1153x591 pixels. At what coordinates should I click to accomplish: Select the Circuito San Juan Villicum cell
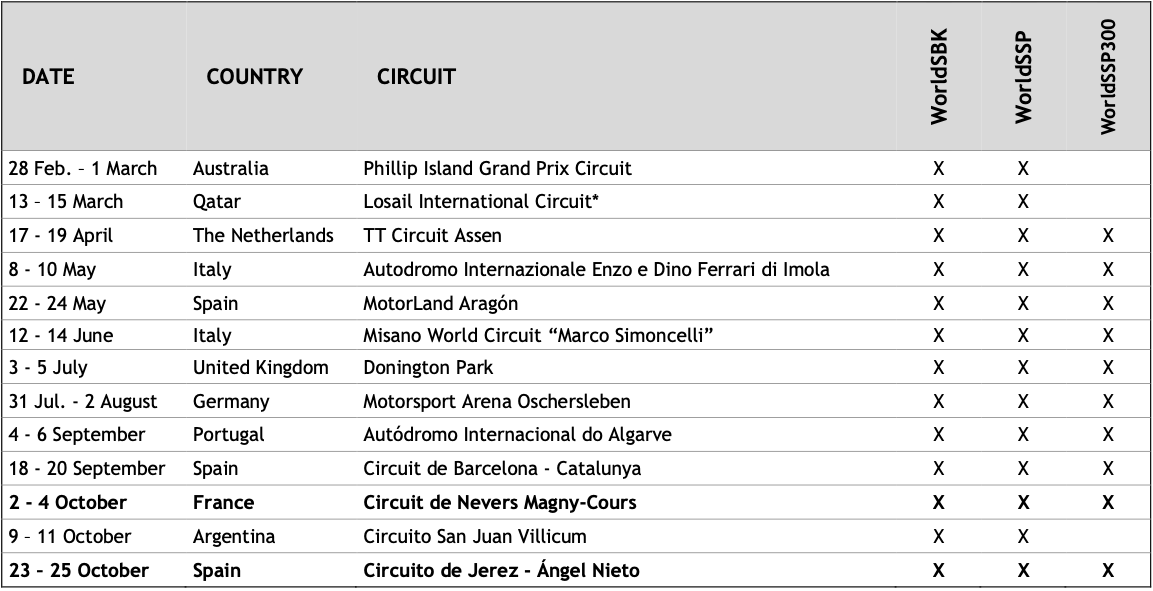click(x=474, y=536)
